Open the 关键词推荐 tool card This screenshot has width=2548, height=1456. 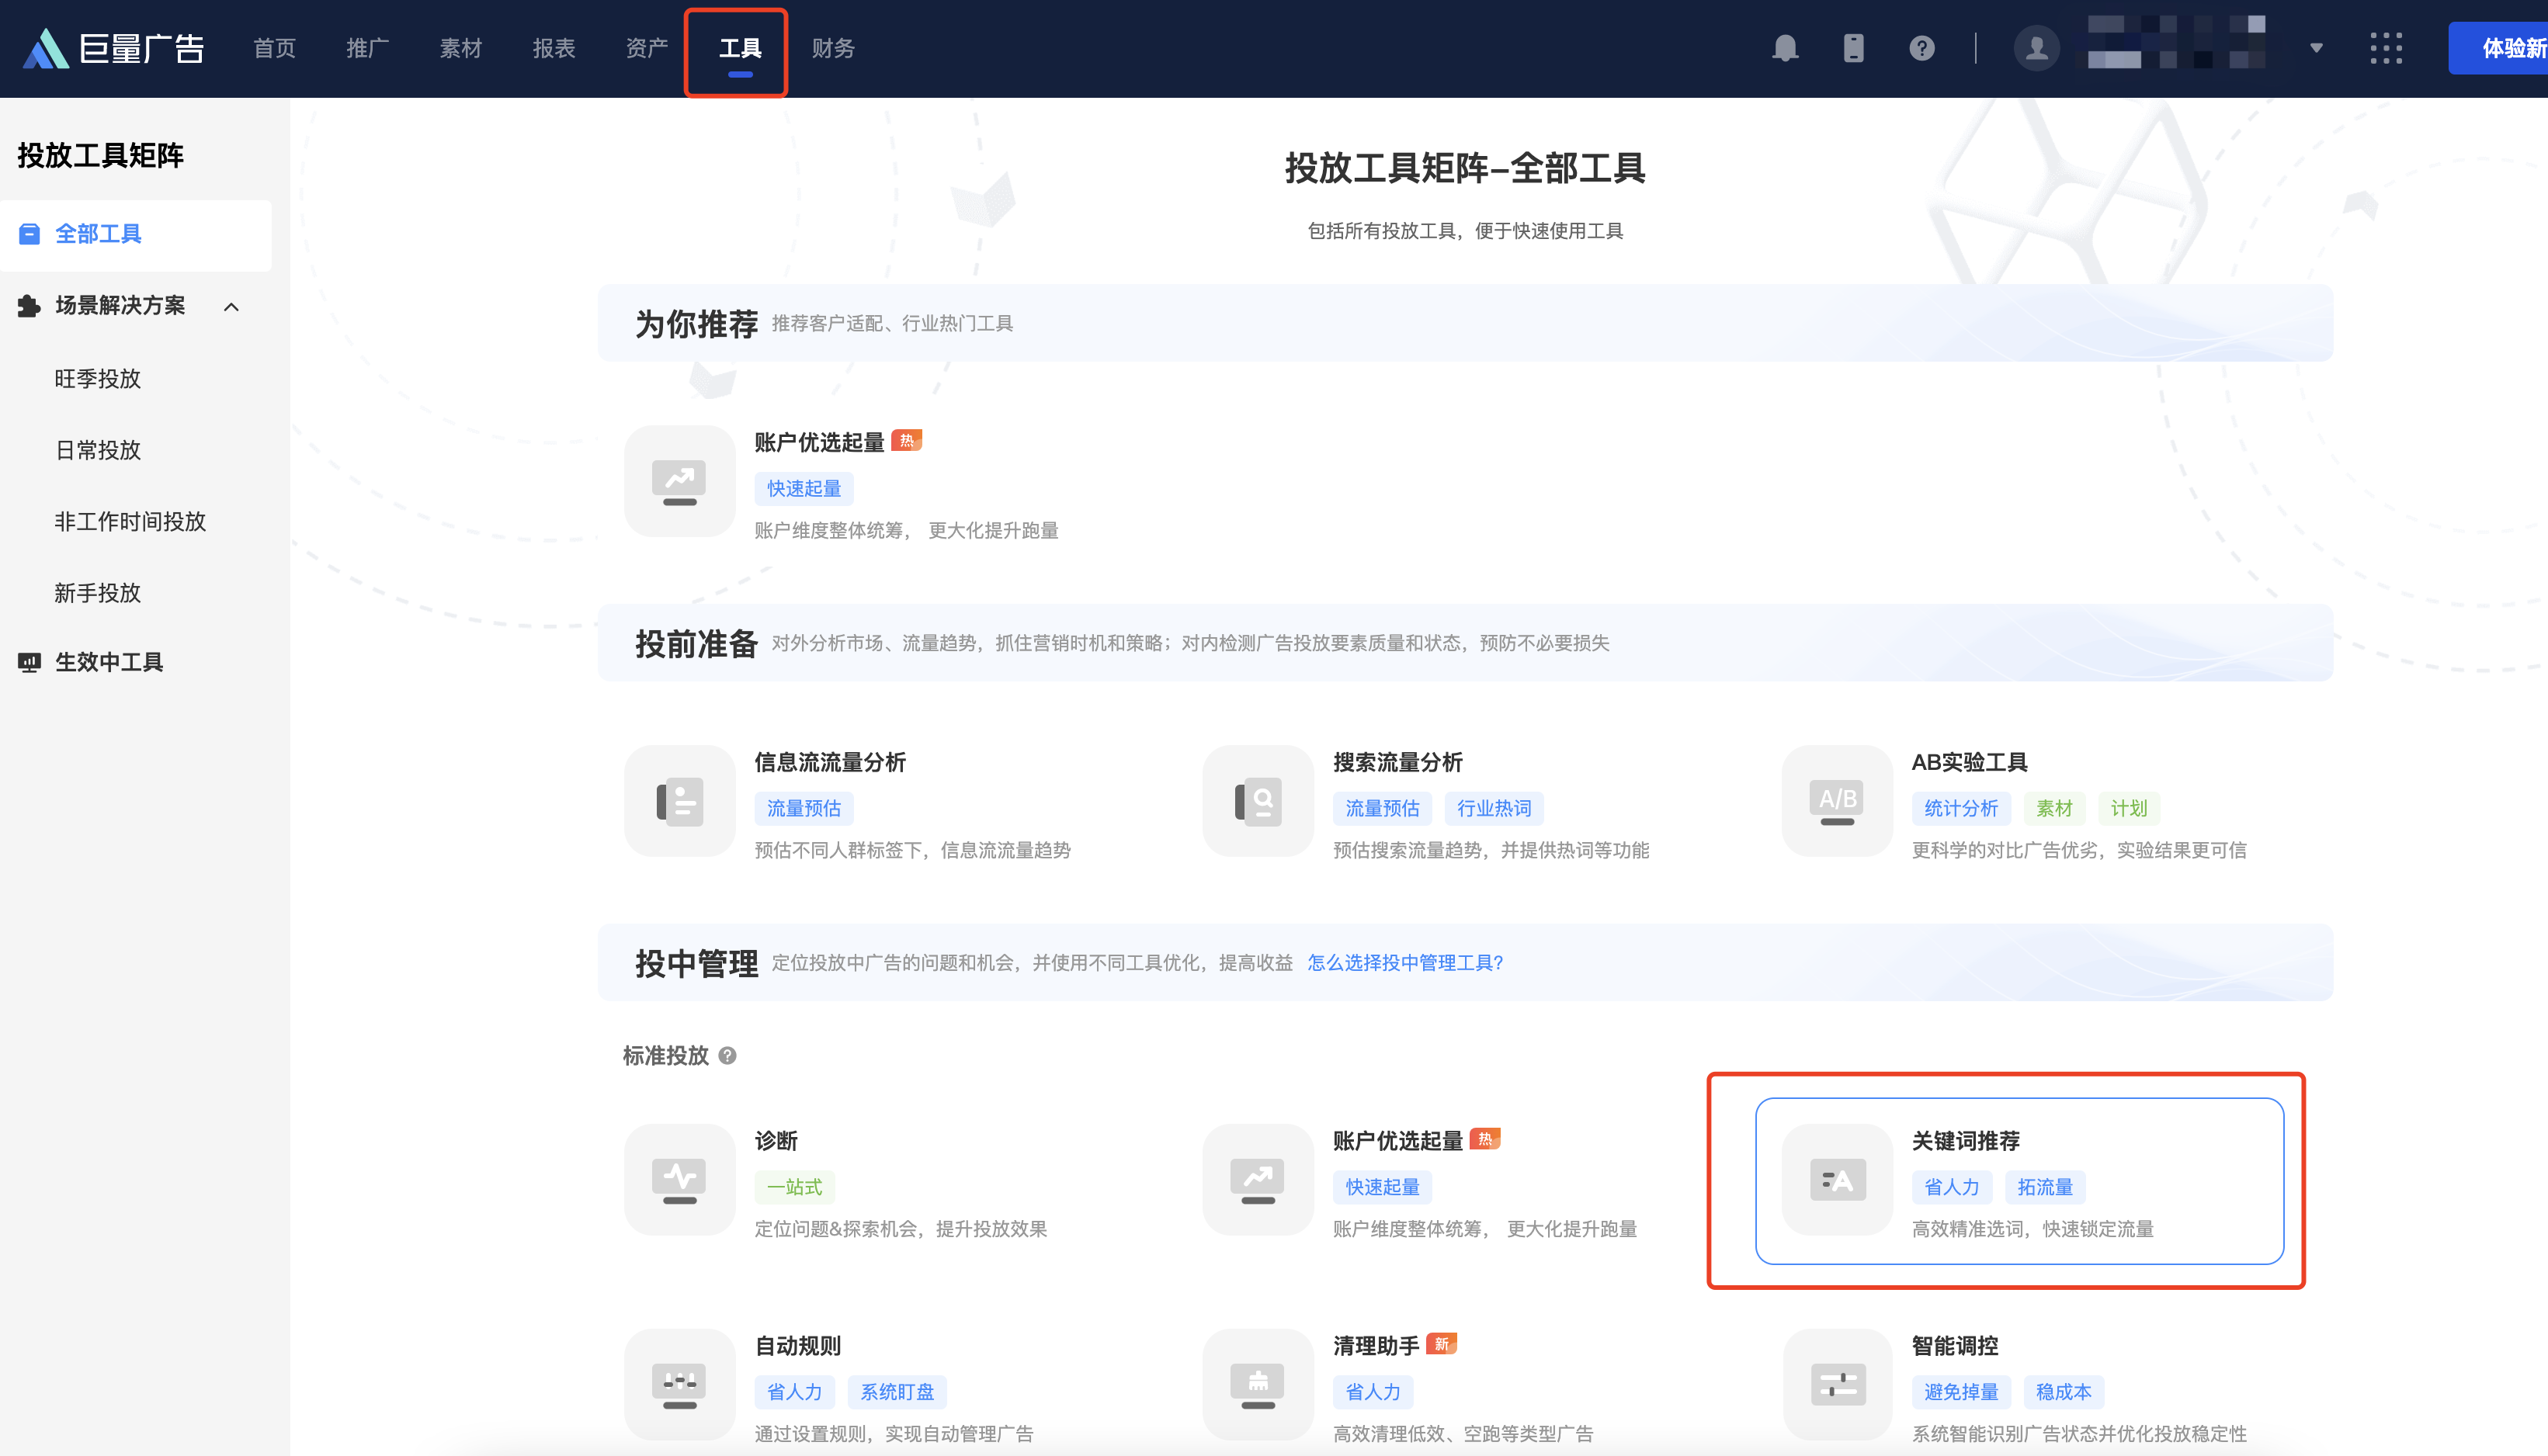[2019, 1181]
